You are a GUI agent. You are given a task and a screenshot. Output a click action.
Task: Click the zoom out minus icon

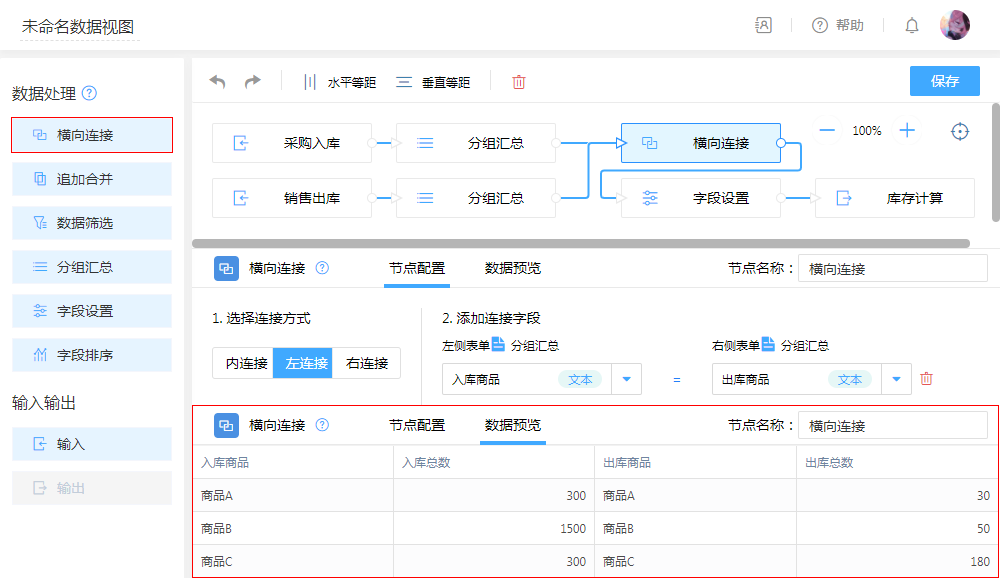(x=827, y=130)
